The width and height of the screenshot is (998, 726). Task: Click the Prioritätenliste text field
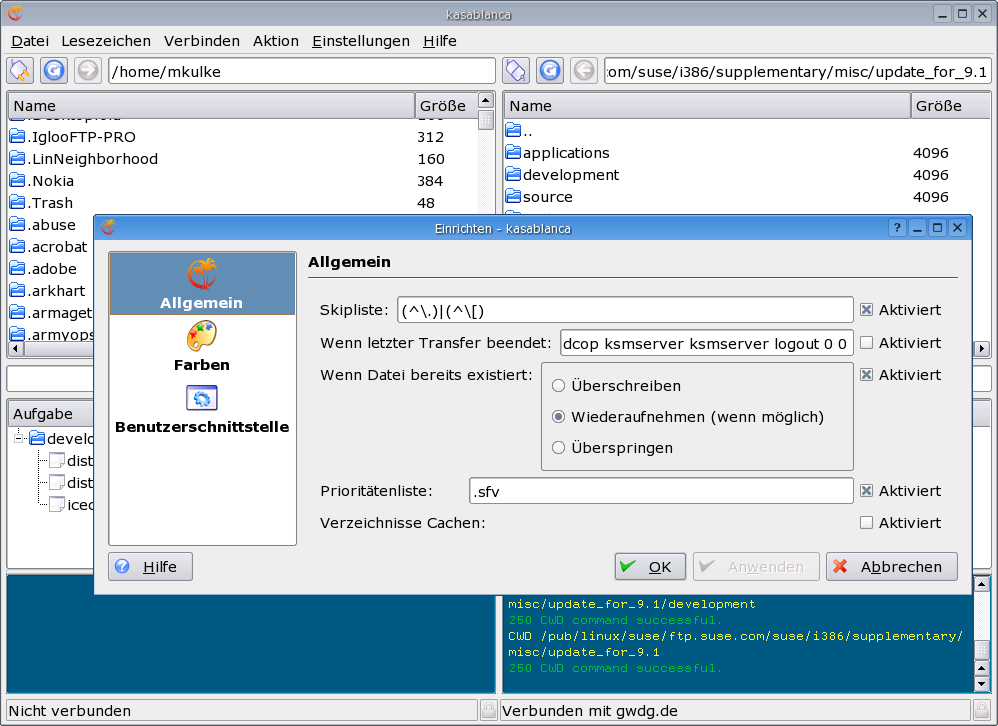click(661, 491)
